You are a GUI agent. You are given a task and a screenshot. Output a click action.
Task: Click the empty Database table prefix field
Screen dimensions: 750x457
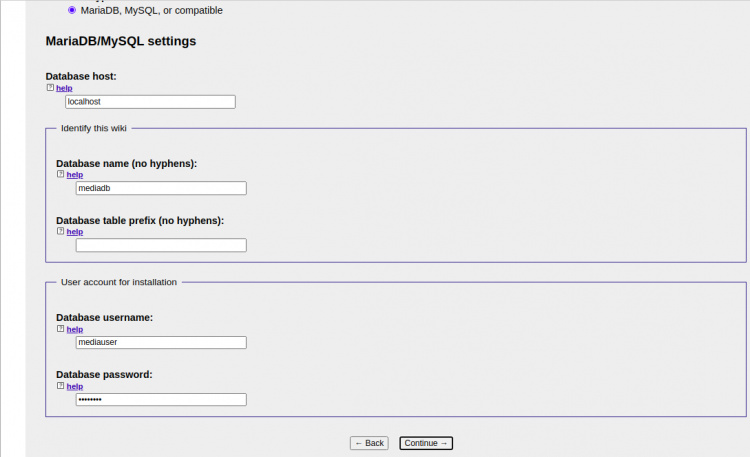pos(160,245)
